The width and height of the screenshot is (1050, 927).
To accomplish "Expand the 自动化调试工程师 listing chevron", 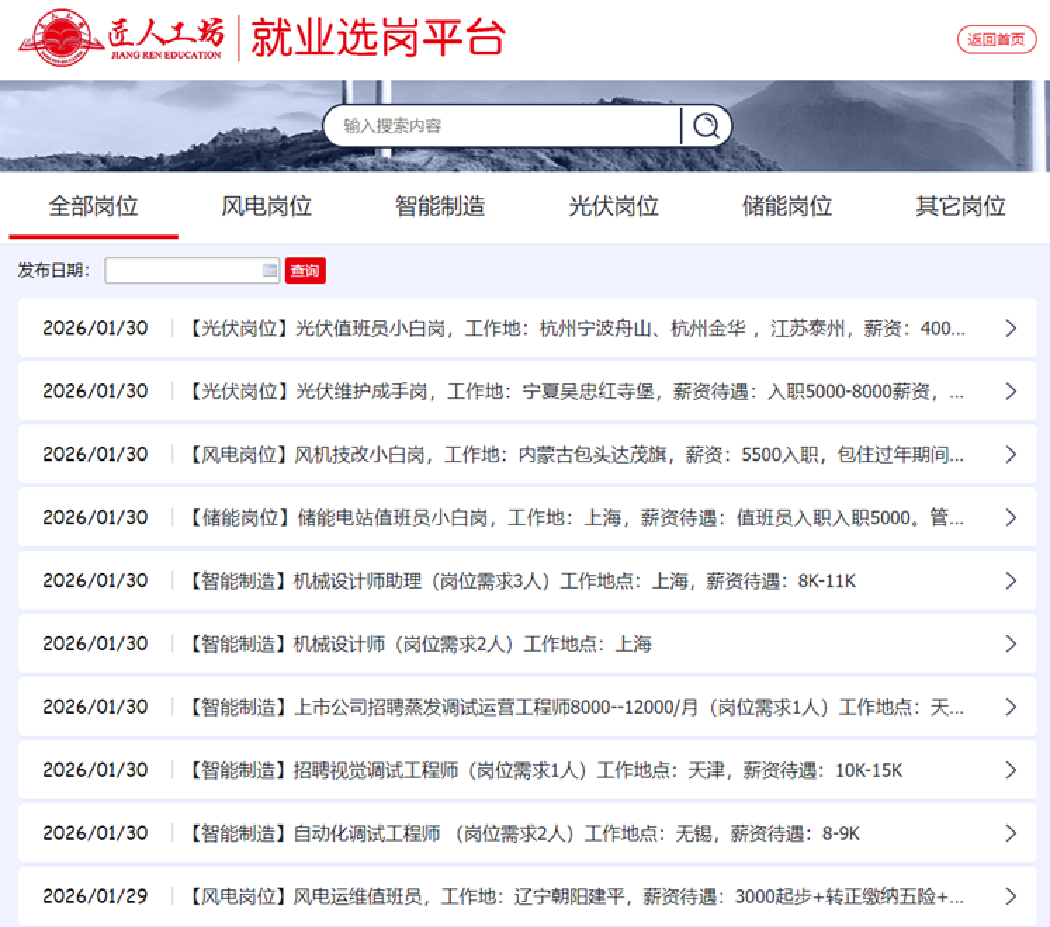I will click(x=1010, y=833).
